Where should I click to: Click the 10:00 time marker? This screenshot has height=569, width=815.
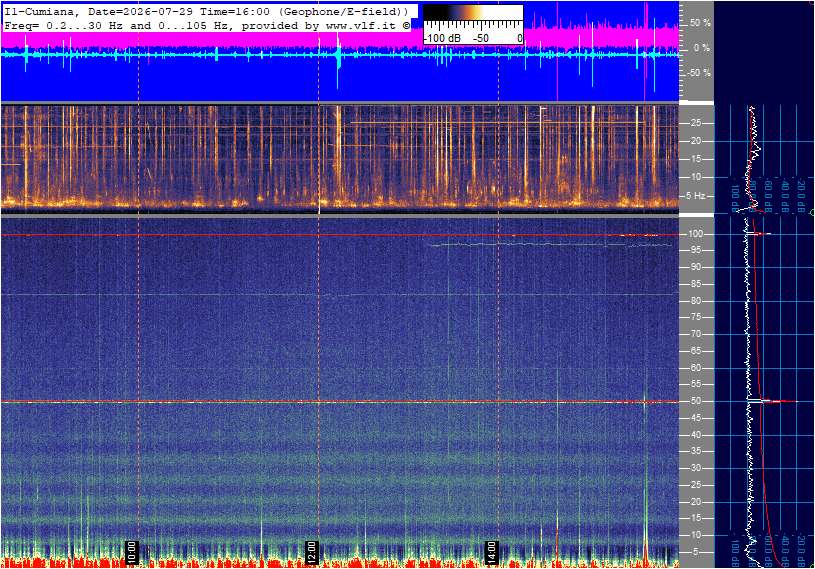point(132,552)
